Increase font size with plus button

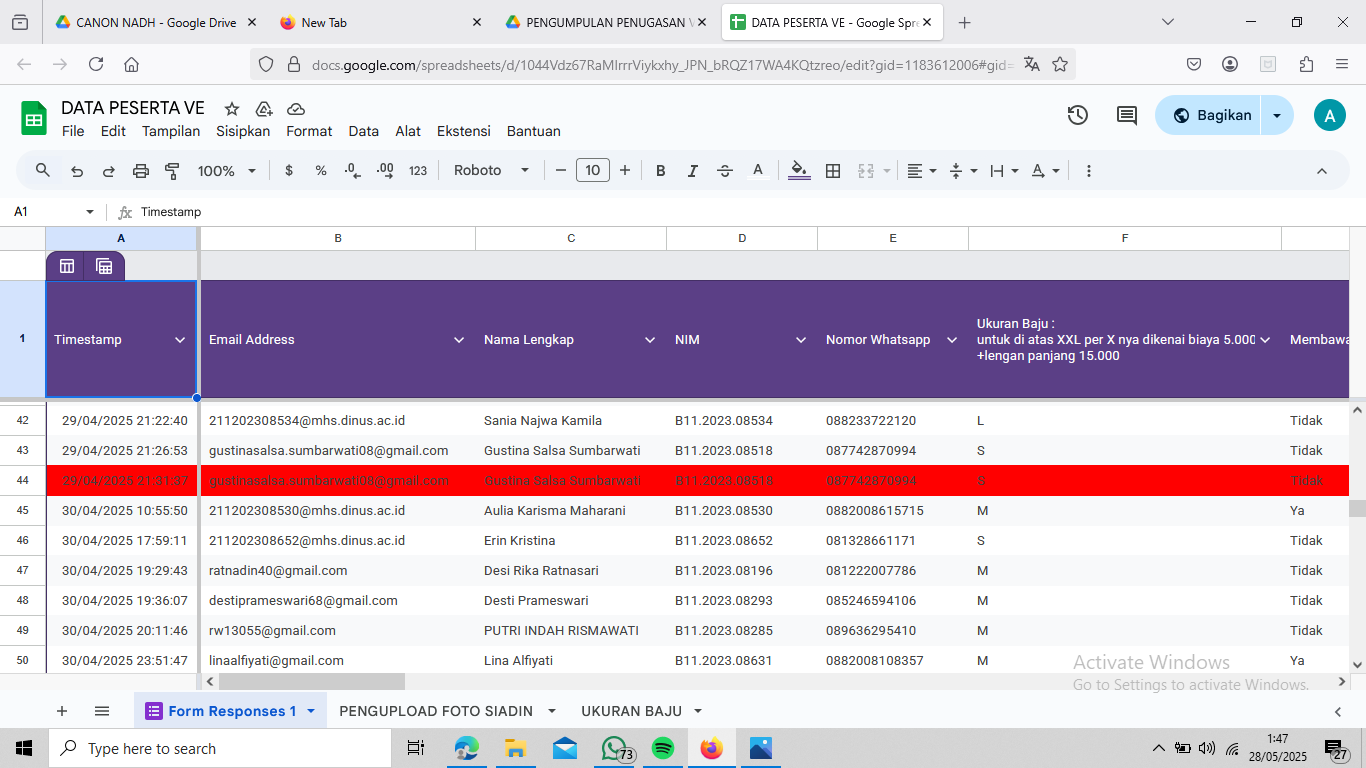coord(625,171)
